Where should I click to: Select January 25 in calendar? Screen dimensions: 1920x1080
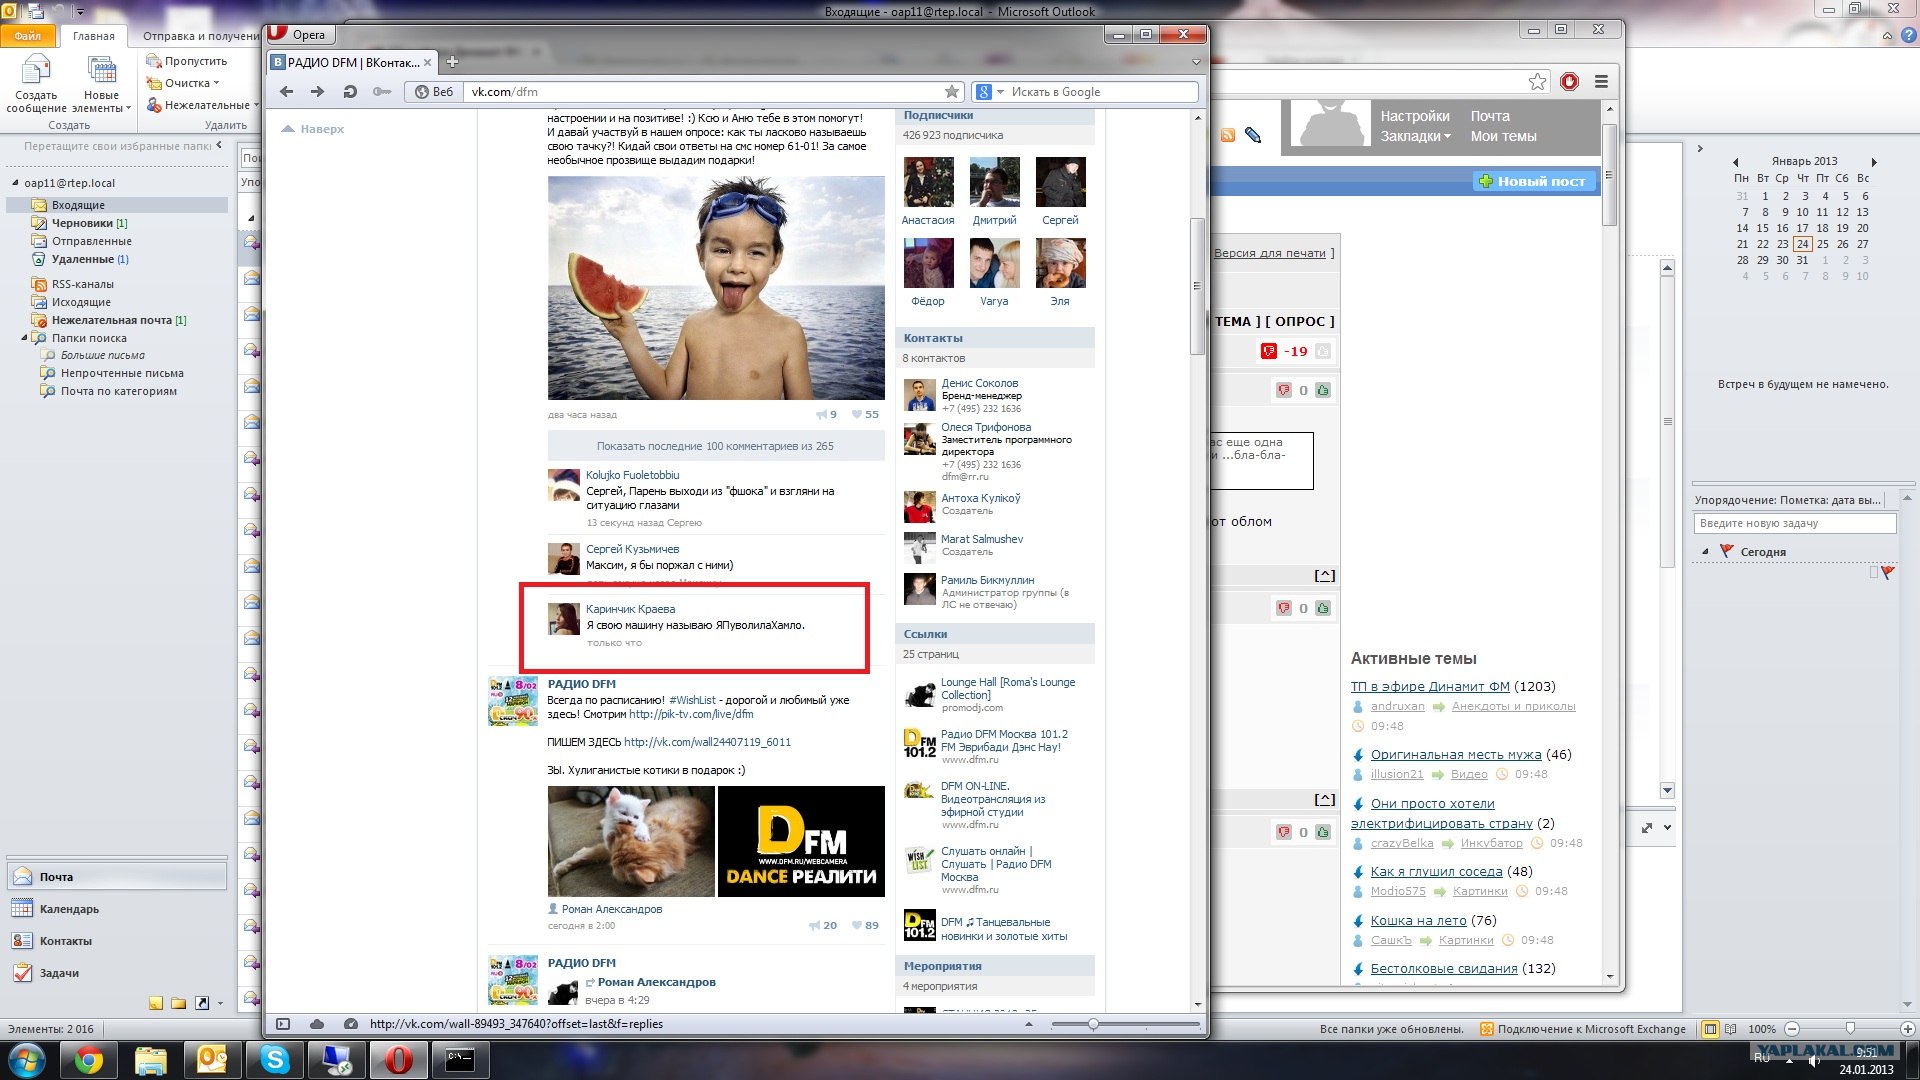[1823, 244]
